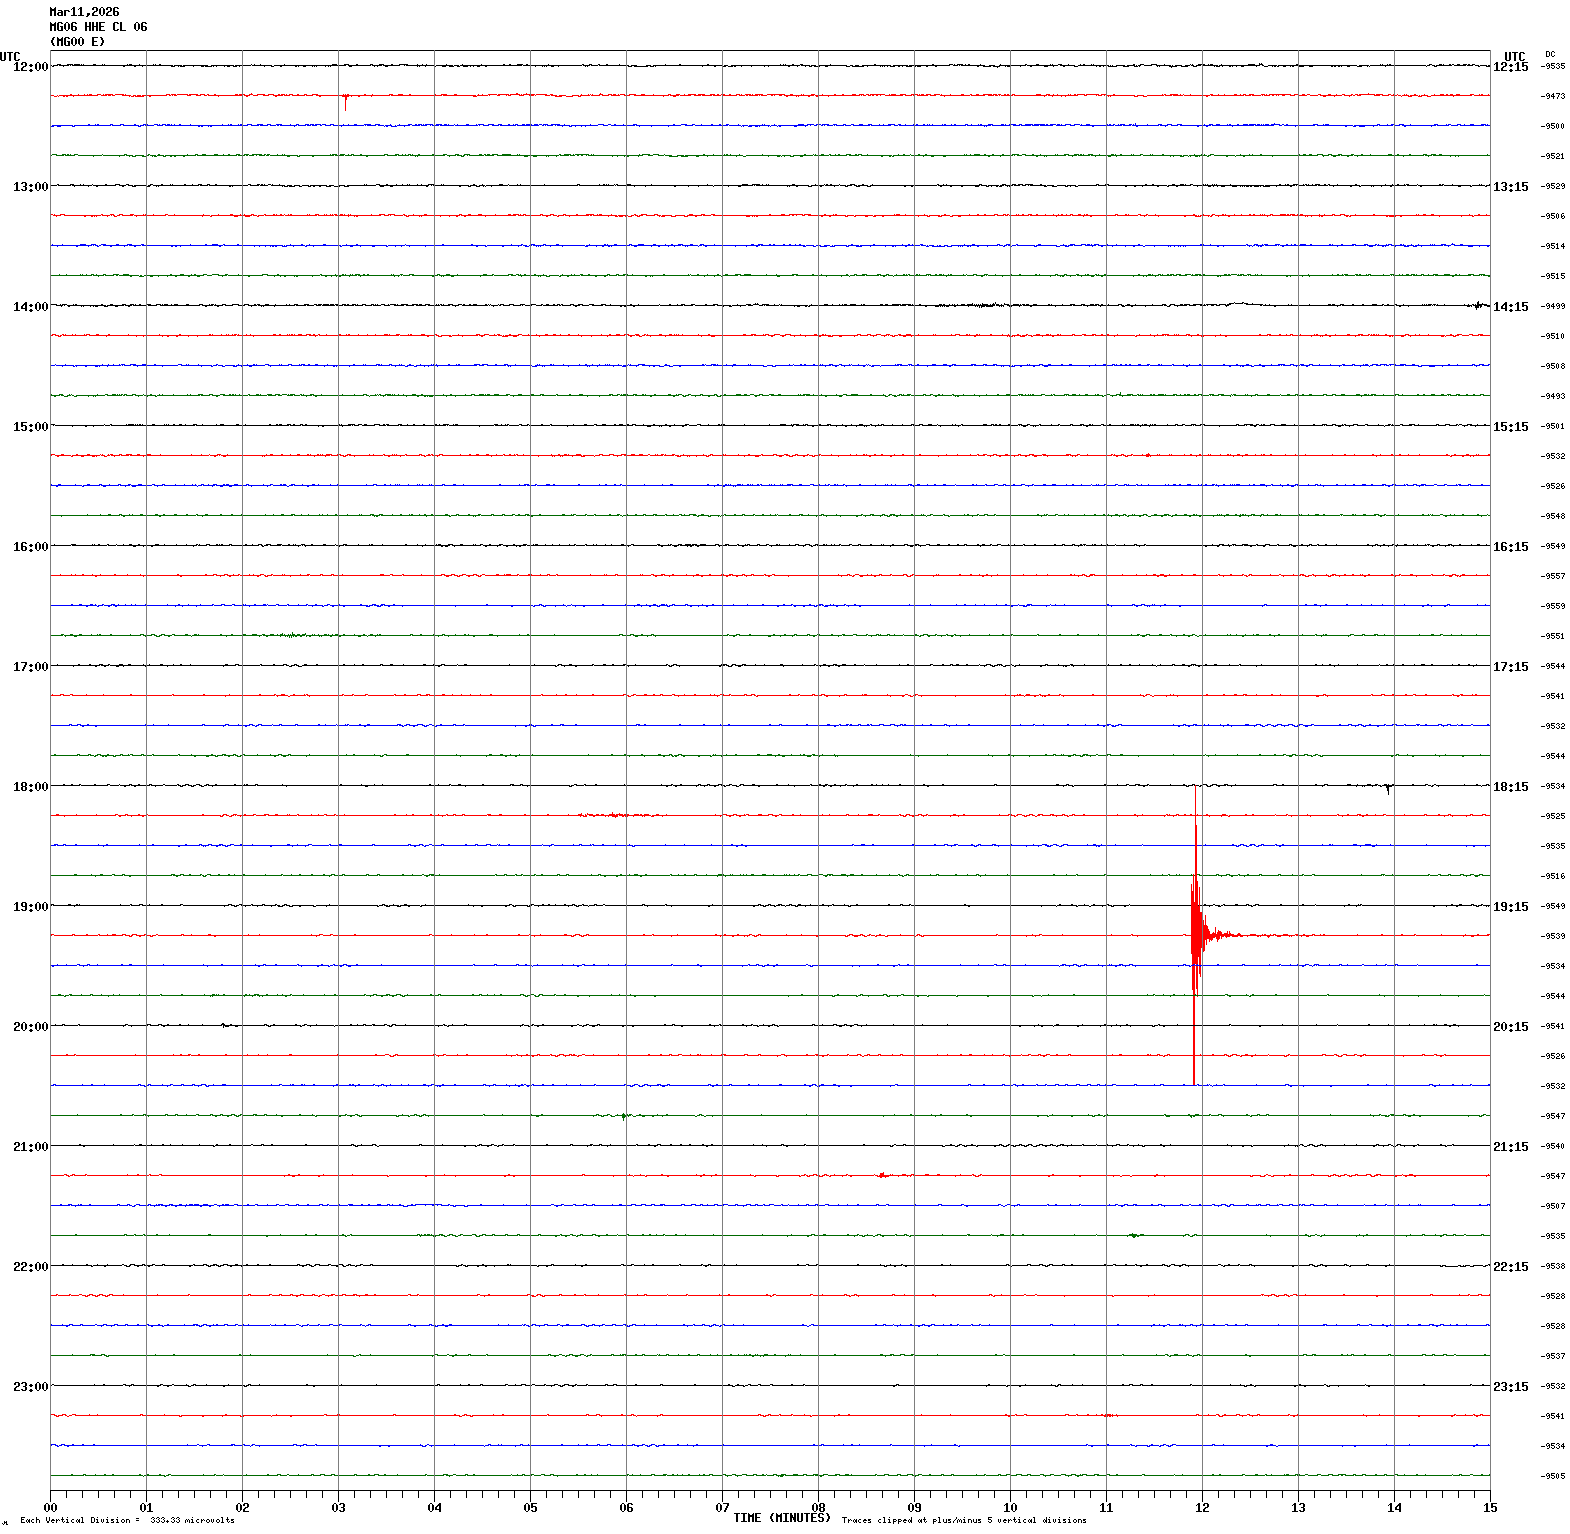This screenshot has height=1534, width=1570.
Task: Click the black spike near minute 14
Action: click(1388, 789)
